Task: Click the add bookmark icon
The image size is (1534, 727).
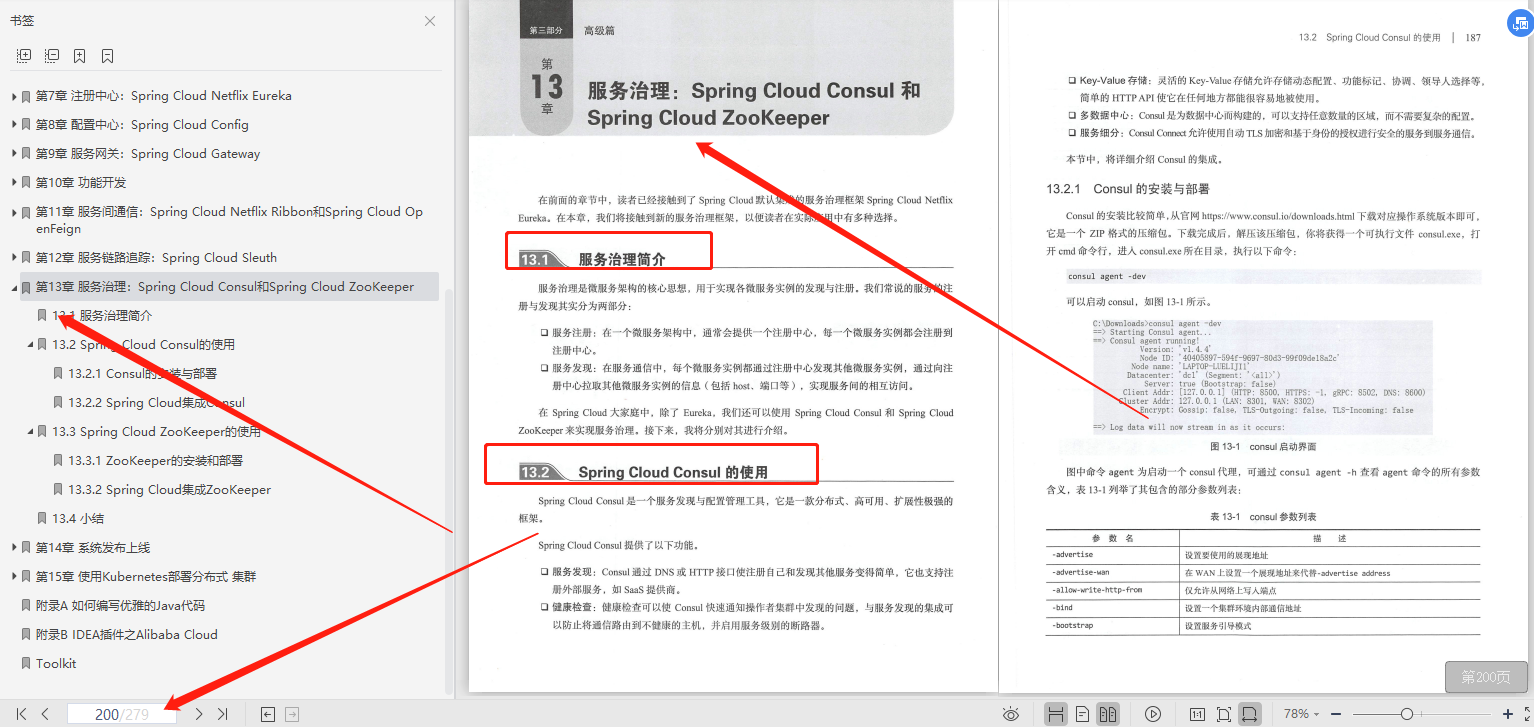Action: tap(79, 55)
